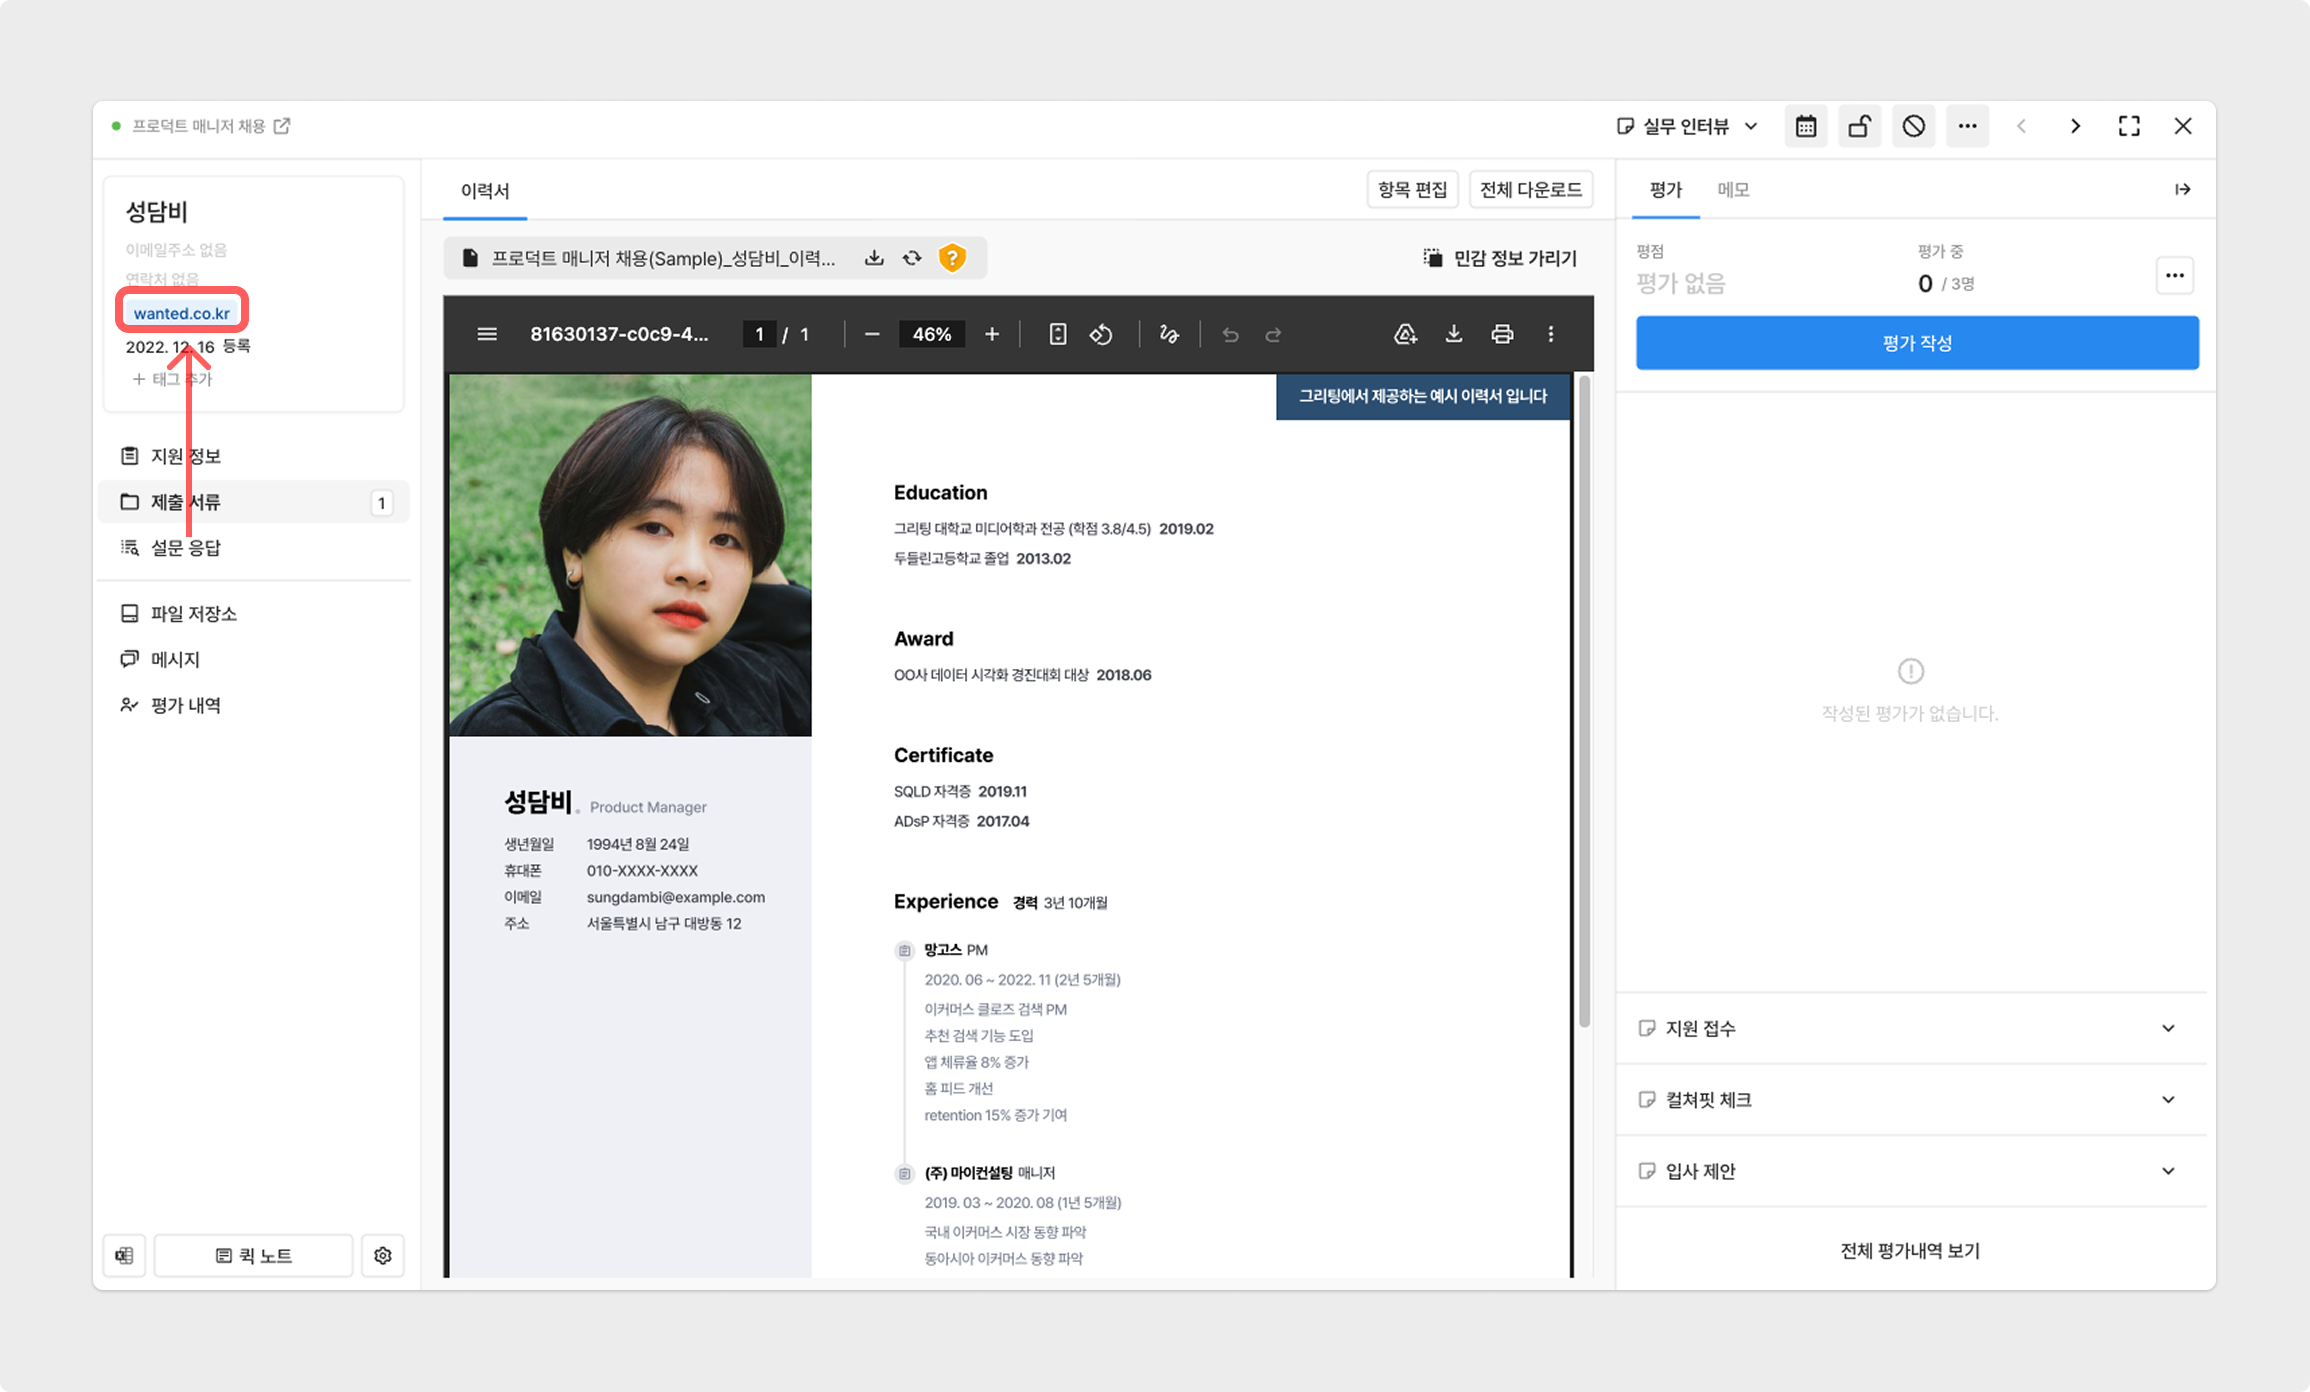
Task: Click the 항목 편집 button
Action: pyautogui.click(x=1412, y=189)
